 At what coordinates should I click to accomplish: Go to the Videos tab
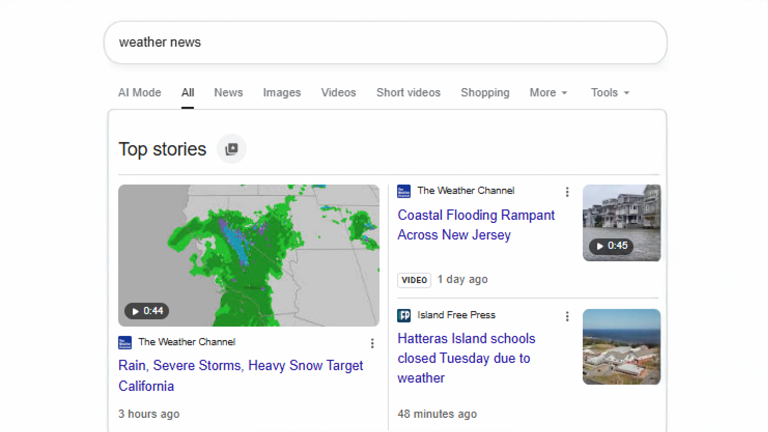pyautogui.click(x=338, y=93)
